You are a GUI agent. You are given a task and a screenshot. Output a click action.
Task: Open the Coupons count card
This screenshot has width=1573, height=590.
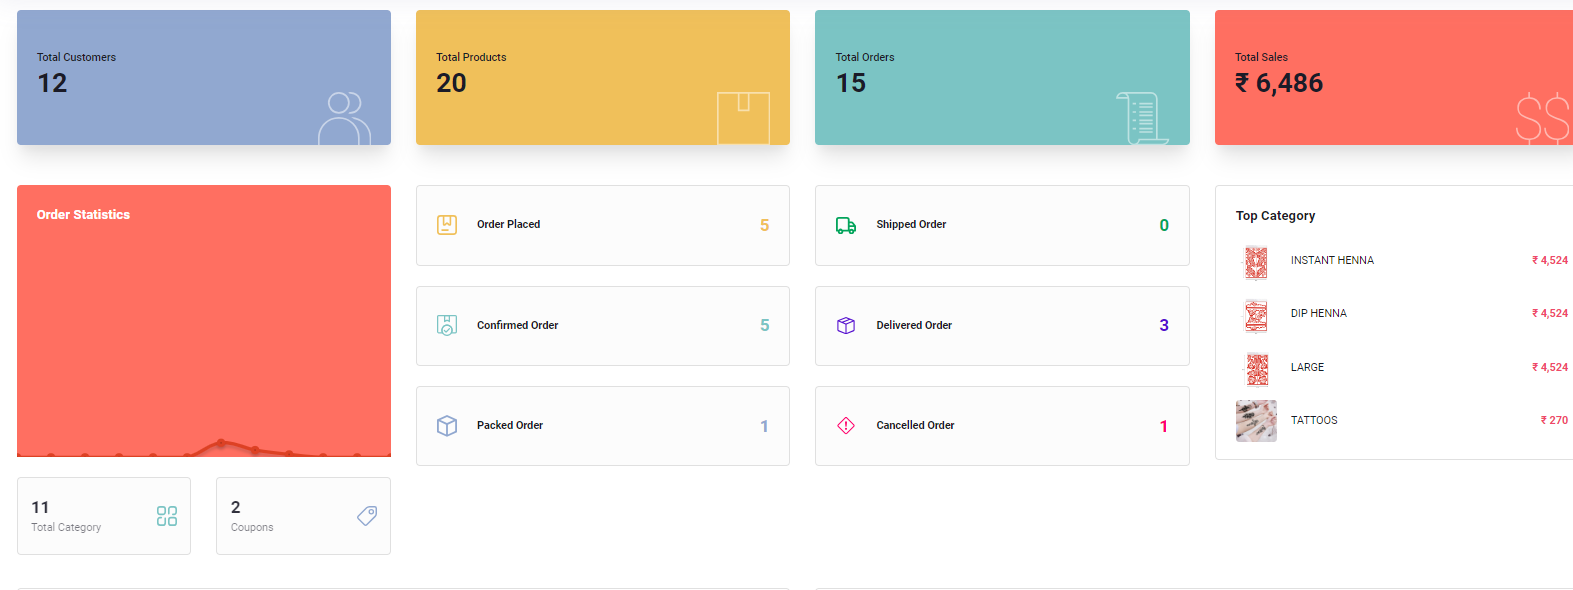point(303,516)
